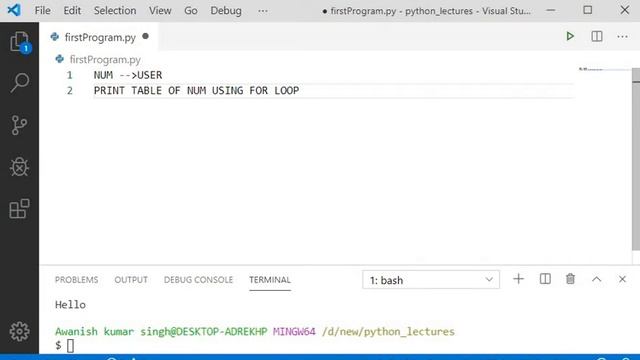Open the Manage gear settings icon
640x360 pixels.
tap(19, 331)
